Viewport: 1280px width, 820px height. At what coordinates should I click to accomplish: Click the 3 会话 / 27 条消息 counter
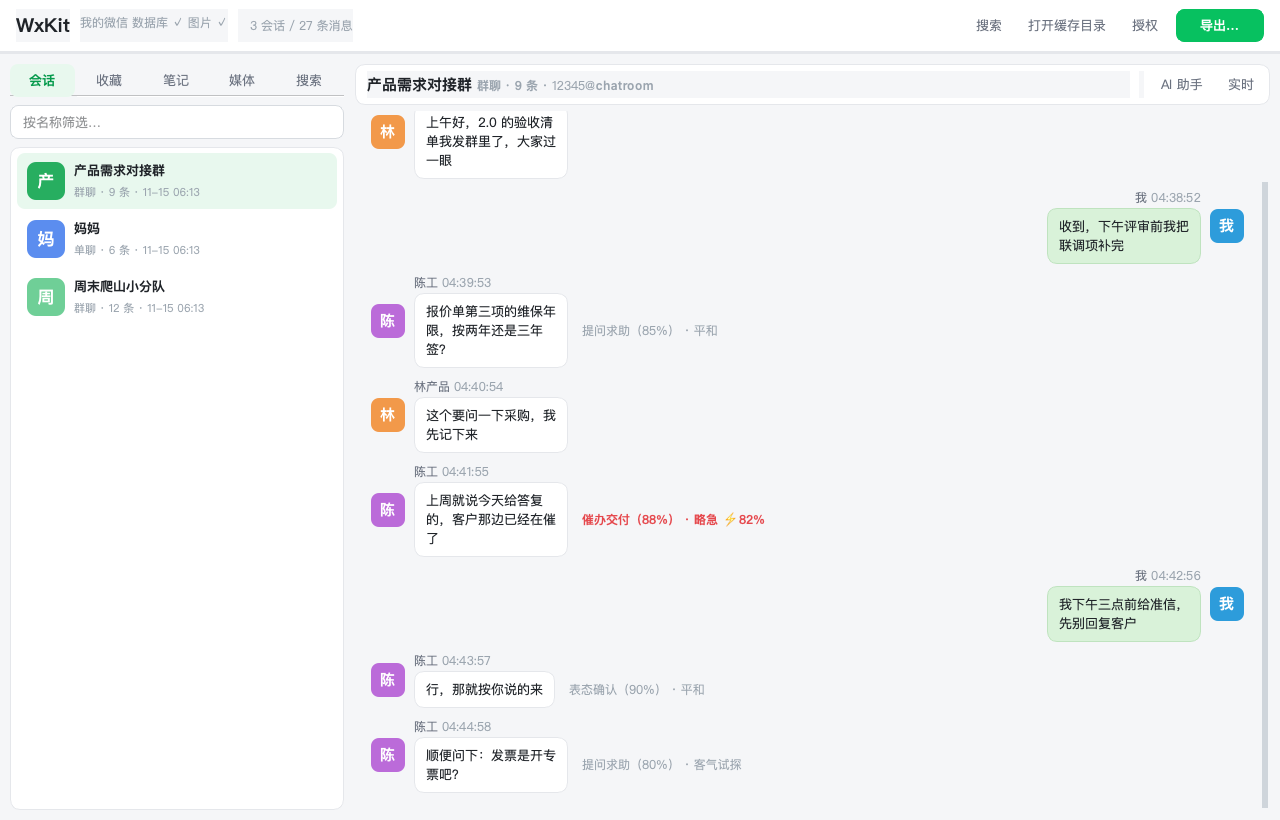[296, 25]
